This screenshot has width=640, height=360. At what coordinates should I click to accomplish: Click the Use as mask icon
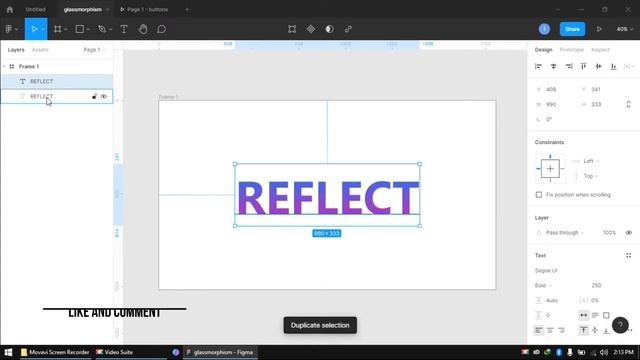pos(329,29)
